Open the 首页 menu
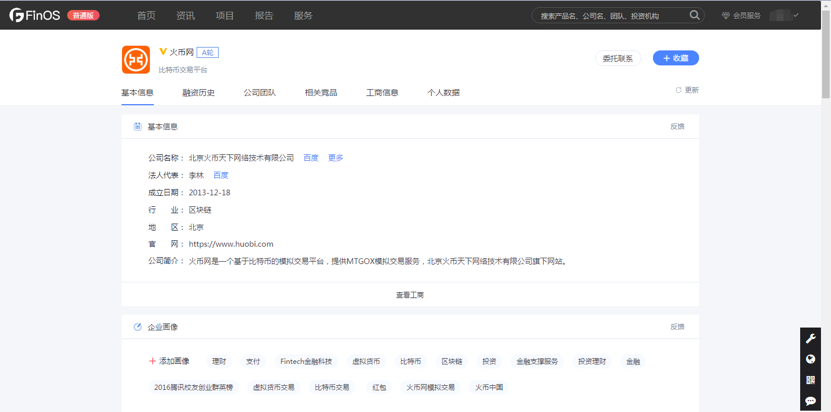The image size is (831, 412). click(x=146, y=15)
